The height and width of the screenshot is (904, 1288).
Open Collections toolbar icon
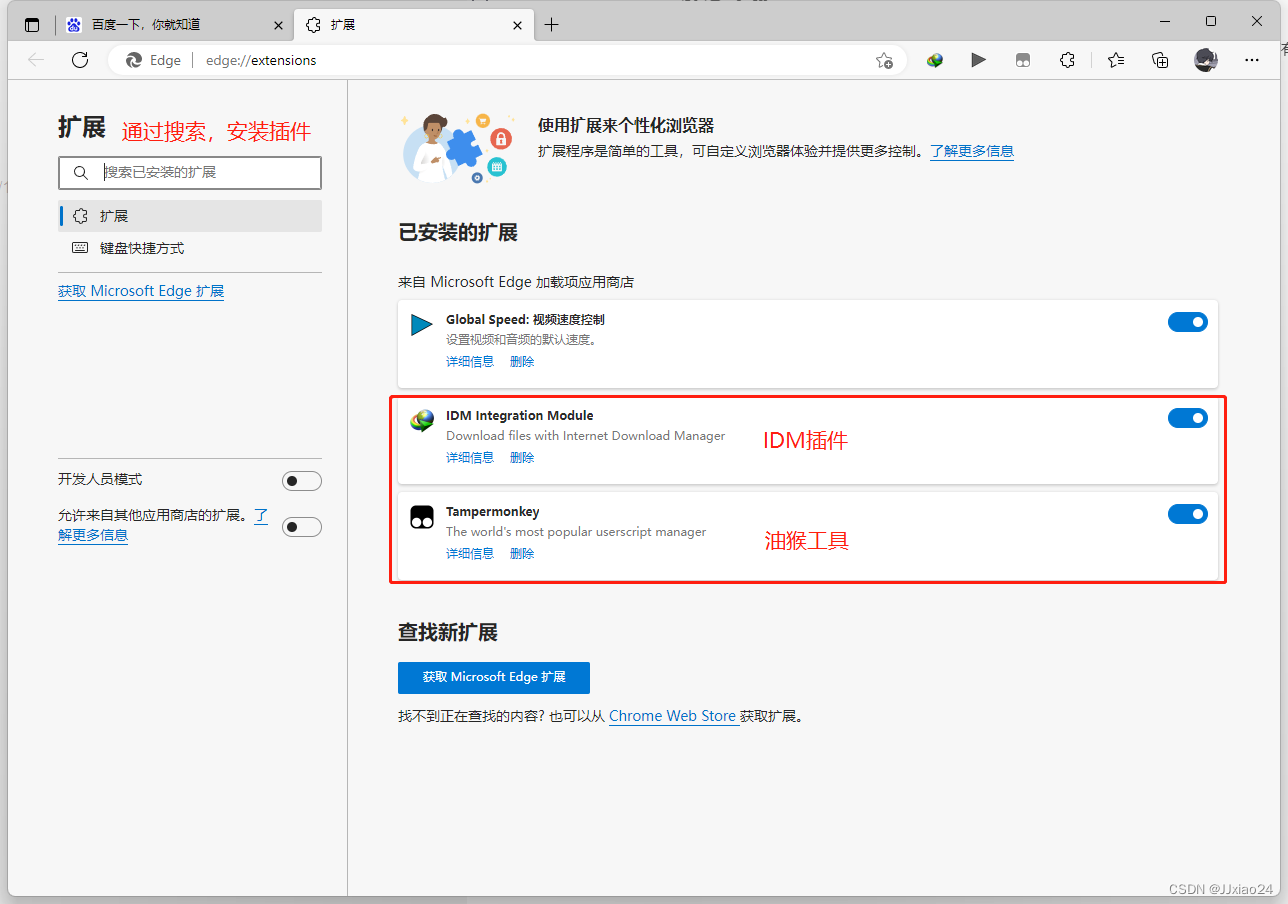1160,60
